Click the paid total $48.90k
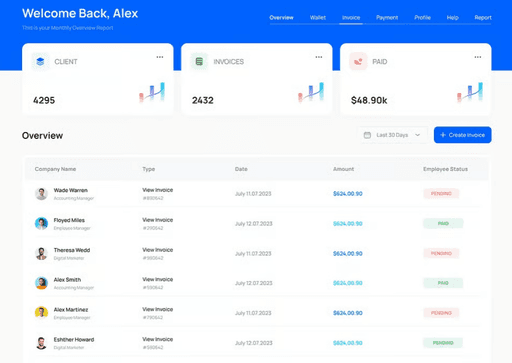 (369, 100)
